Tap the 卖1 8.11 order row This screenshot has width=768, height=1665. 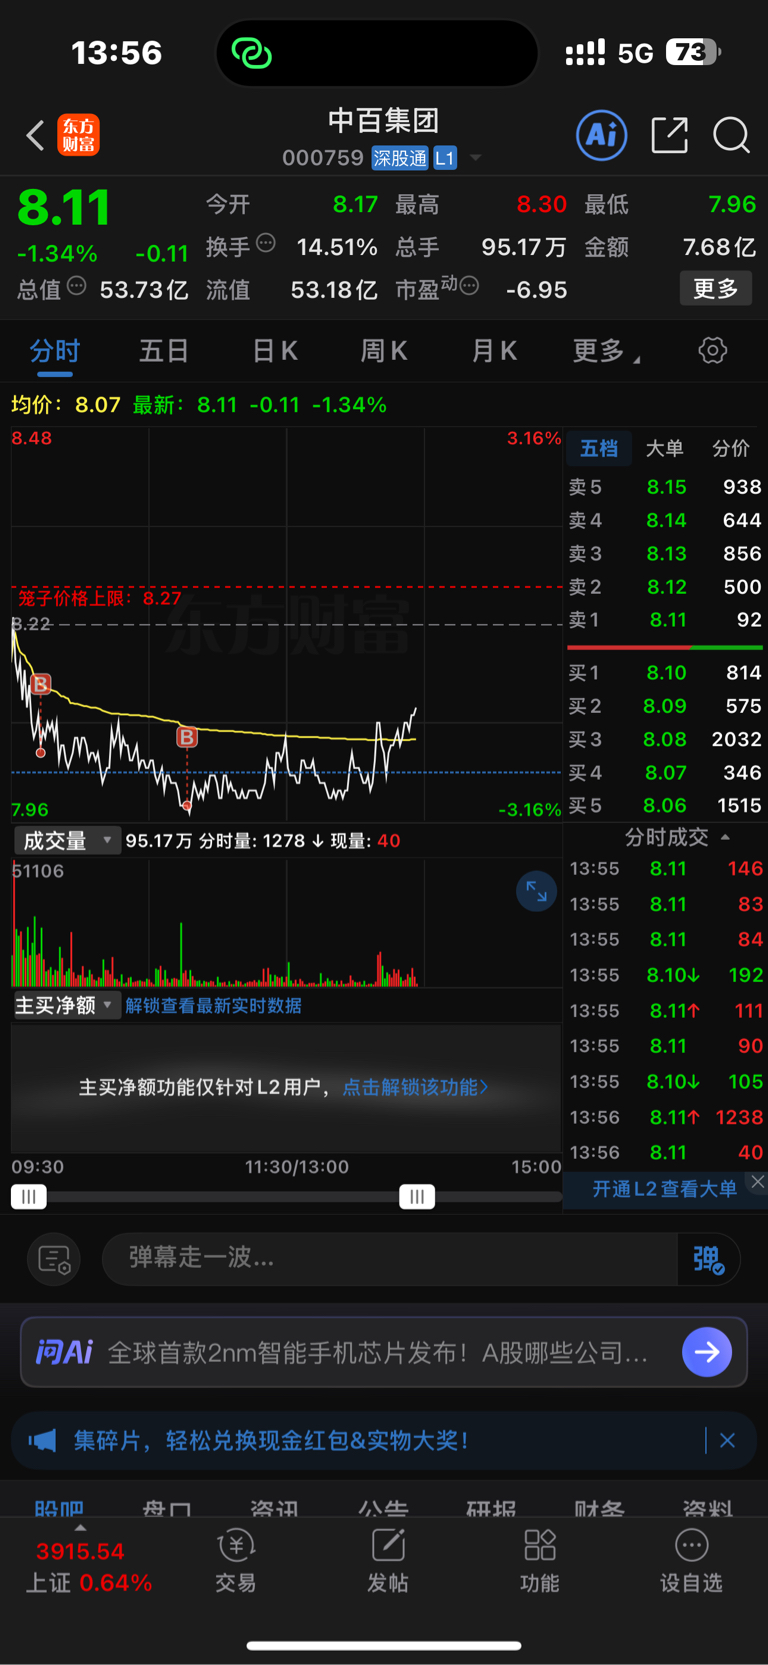[665, 620]
